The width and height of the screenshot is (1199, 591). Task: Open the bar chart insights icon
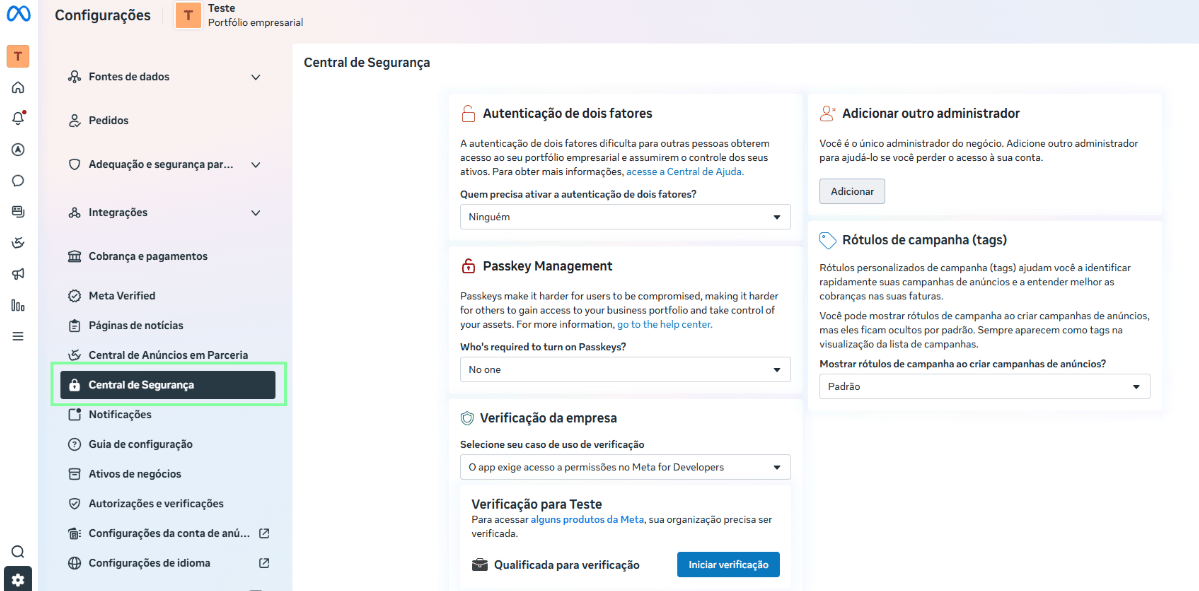click(x=18, y=305)
